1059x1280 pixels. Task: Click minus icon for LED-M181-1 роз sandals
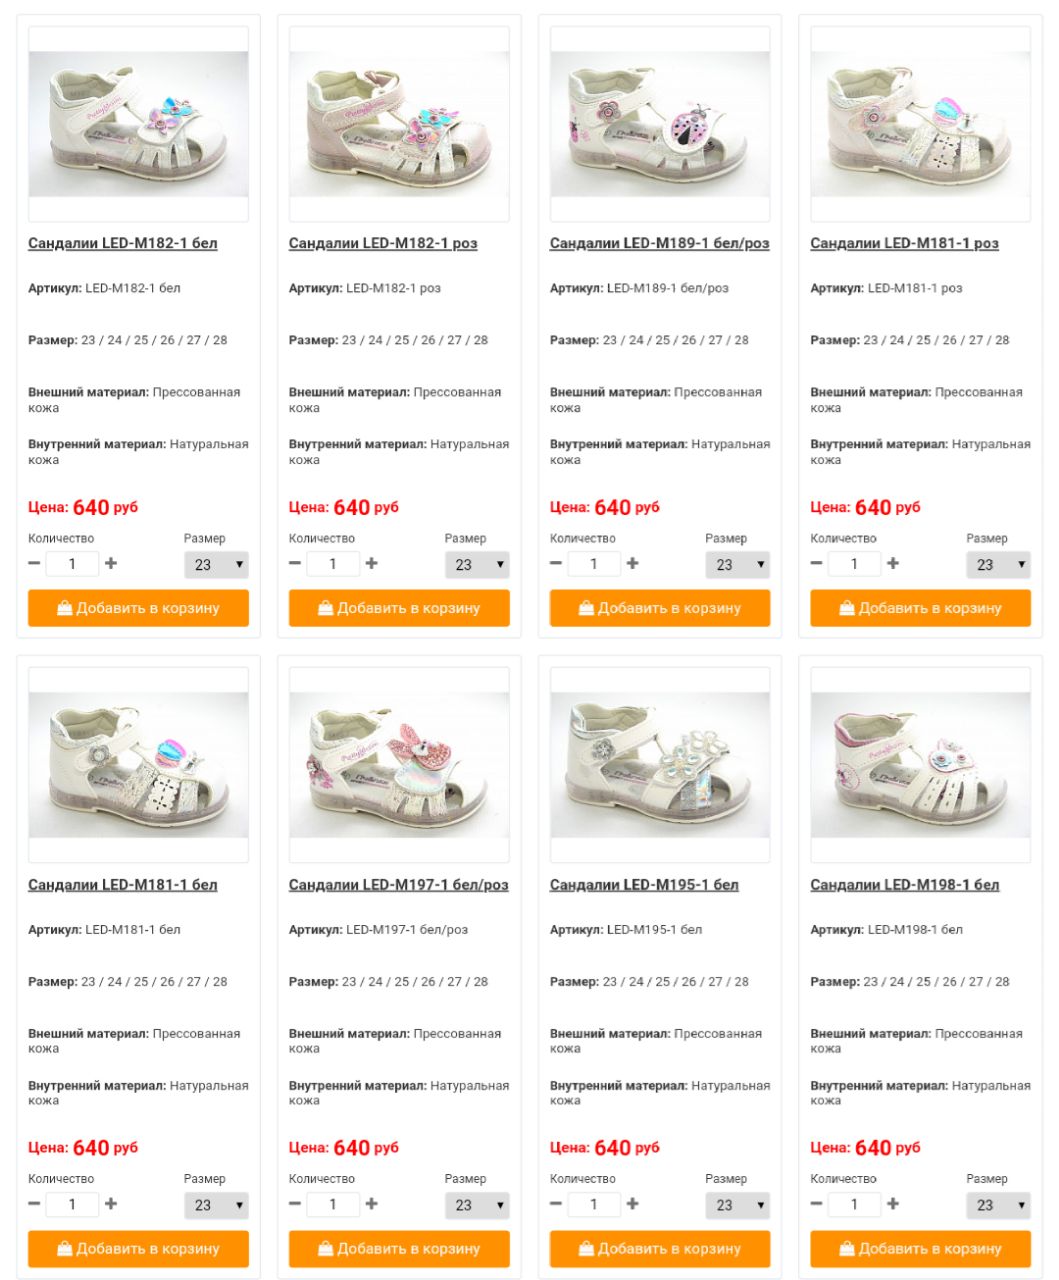coord(816,563)
